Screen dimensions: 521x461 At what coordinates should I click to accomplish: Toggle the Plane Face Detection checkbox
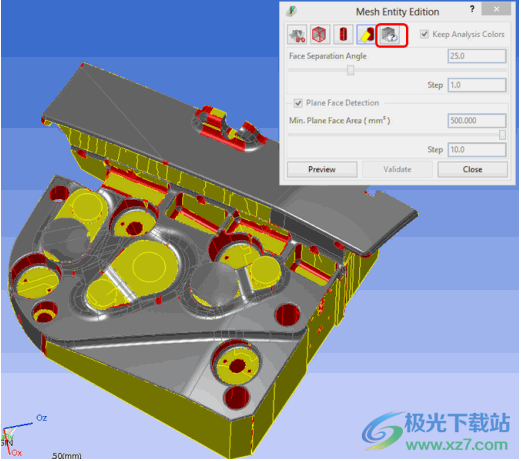click(298, 103)
